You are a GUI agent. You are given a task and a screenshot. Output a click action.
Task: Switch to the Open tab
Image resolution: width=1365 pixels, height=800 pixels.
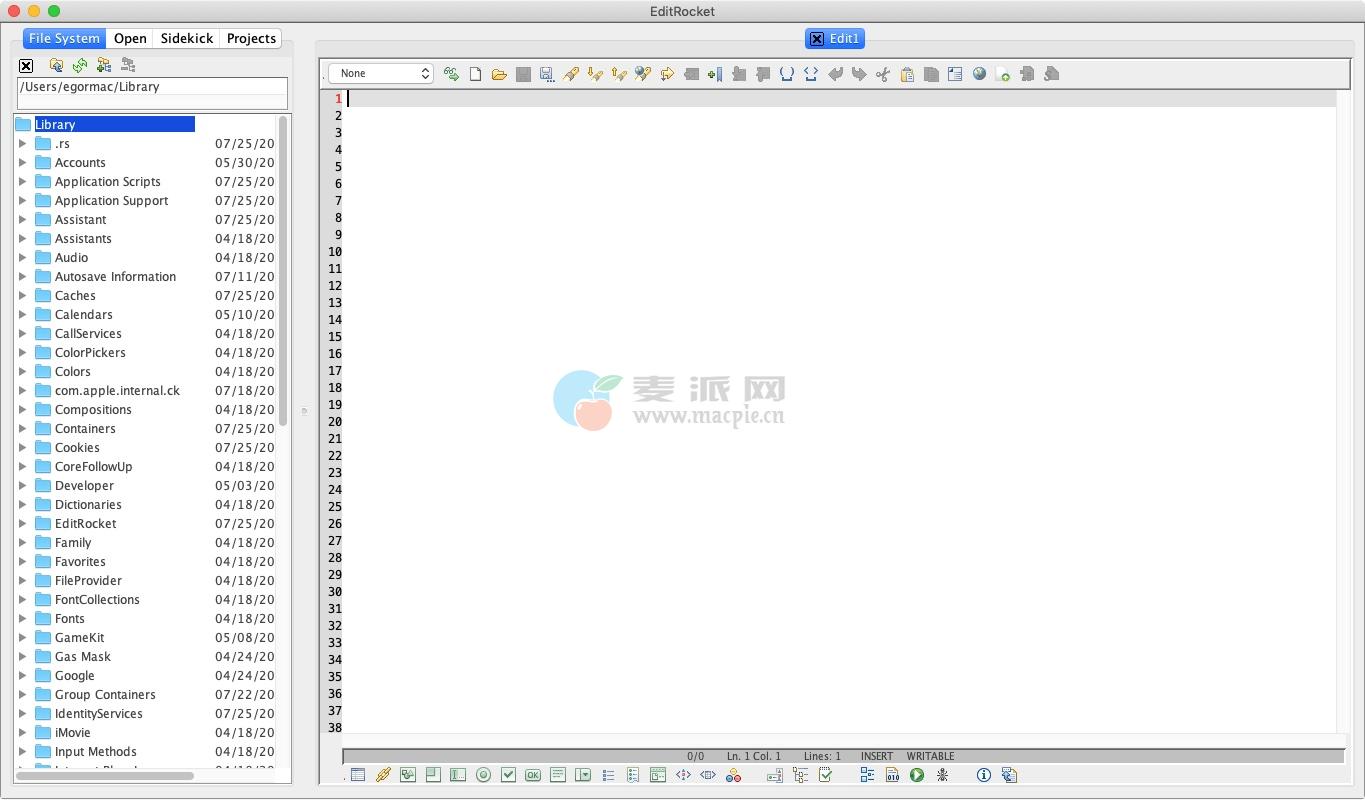pyautogui.click(x=130, y=38)
